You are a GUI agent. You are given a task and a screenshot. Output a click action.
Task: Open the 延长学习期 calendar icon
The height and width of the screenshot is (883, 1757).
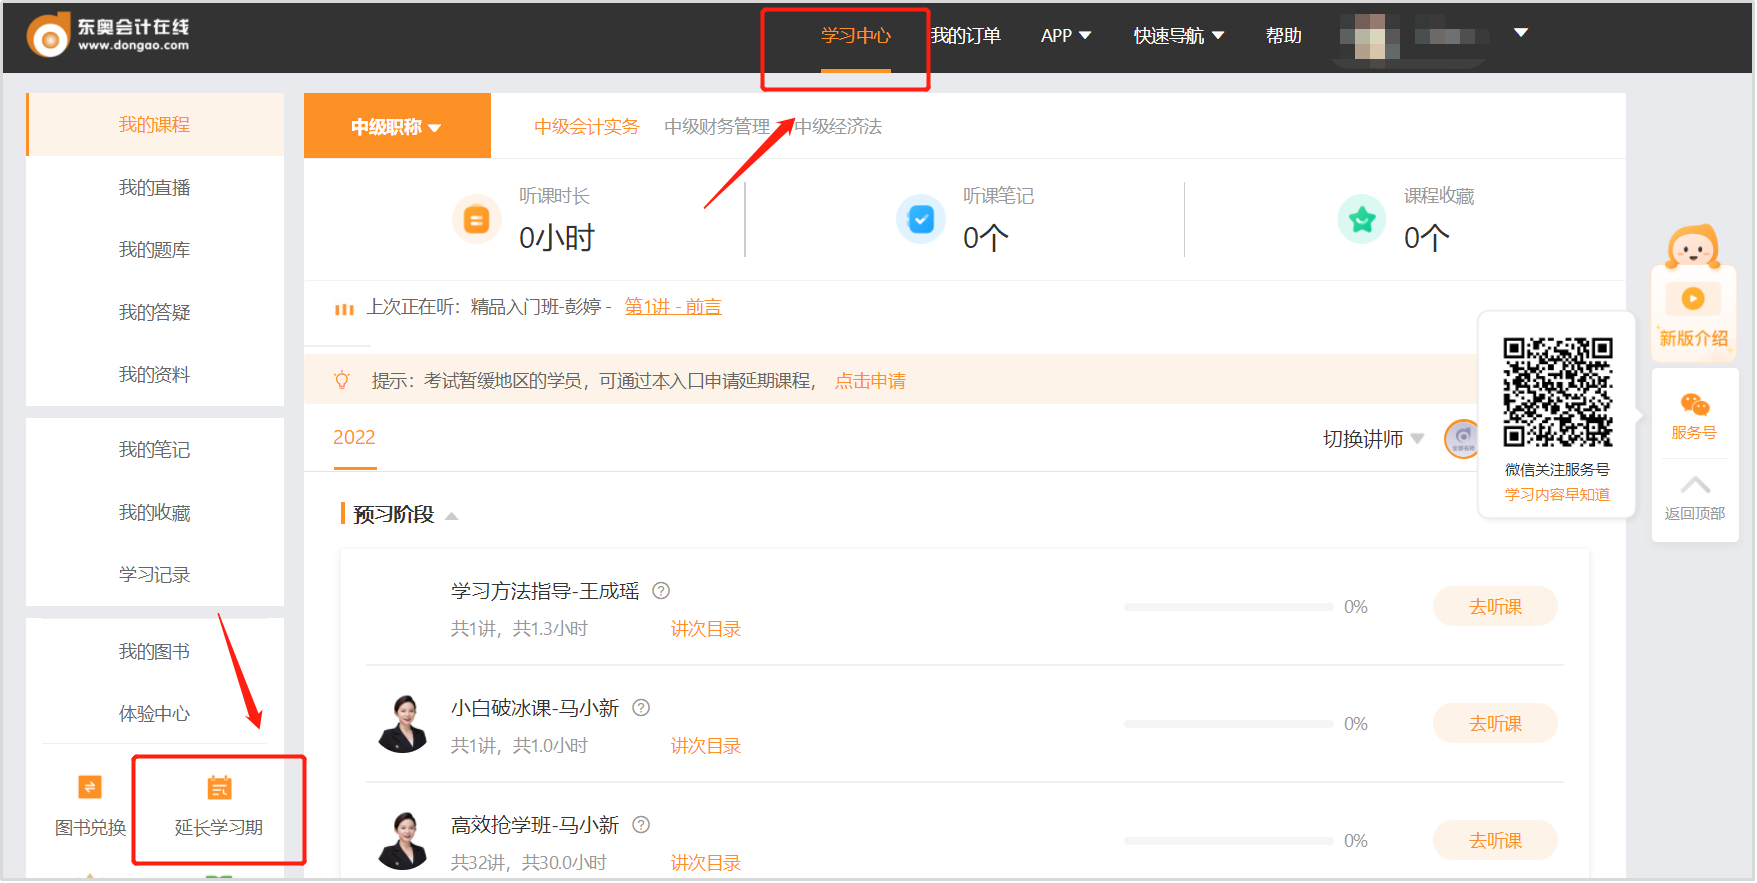coord(219,788)
